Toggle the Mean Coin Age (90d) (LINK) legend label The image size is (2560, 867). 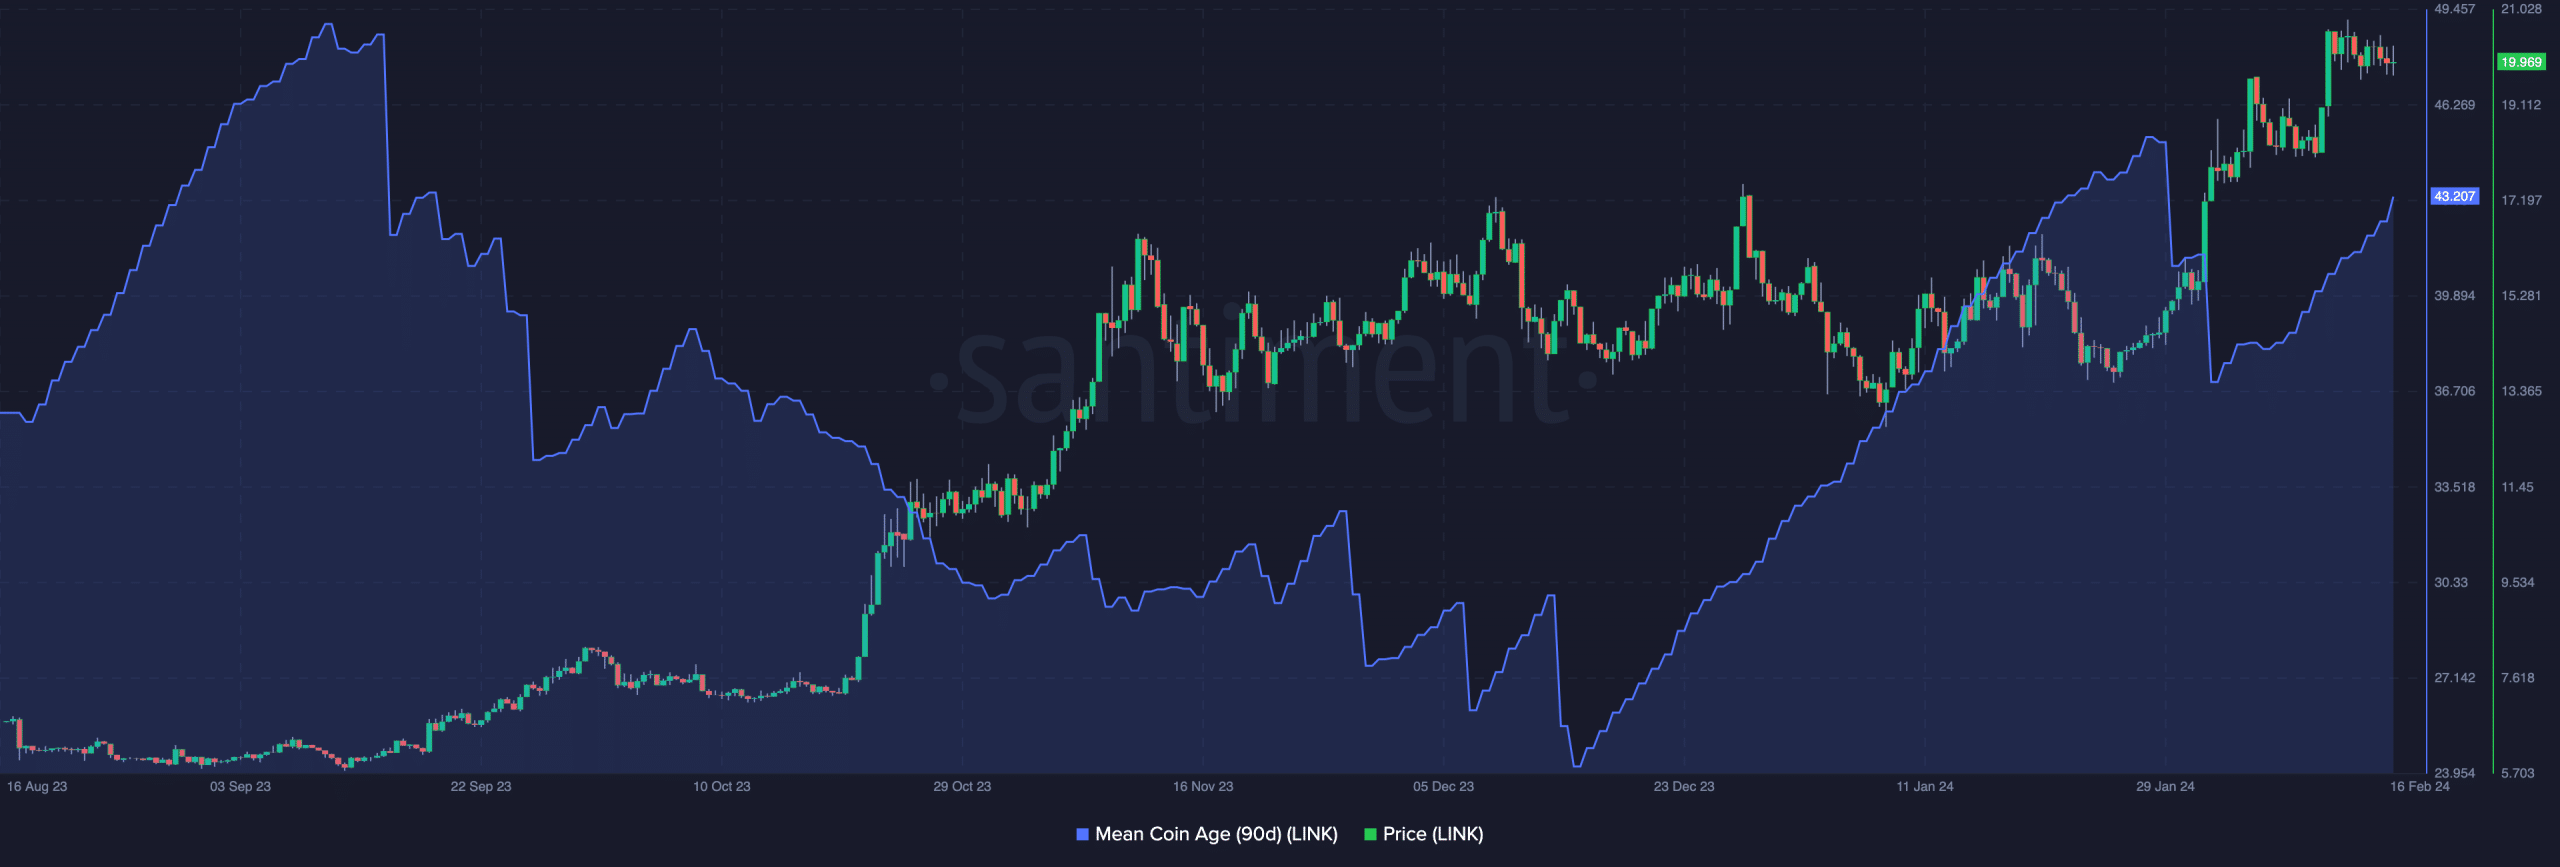pos(1216,834)
